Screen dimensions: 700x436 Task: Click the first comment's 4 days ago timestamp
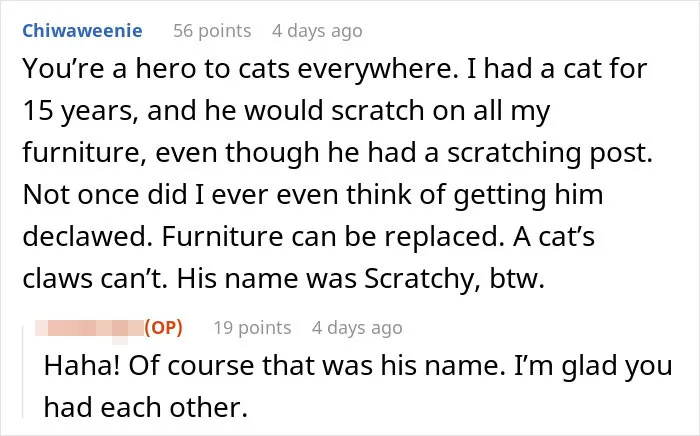coord(317,31)
